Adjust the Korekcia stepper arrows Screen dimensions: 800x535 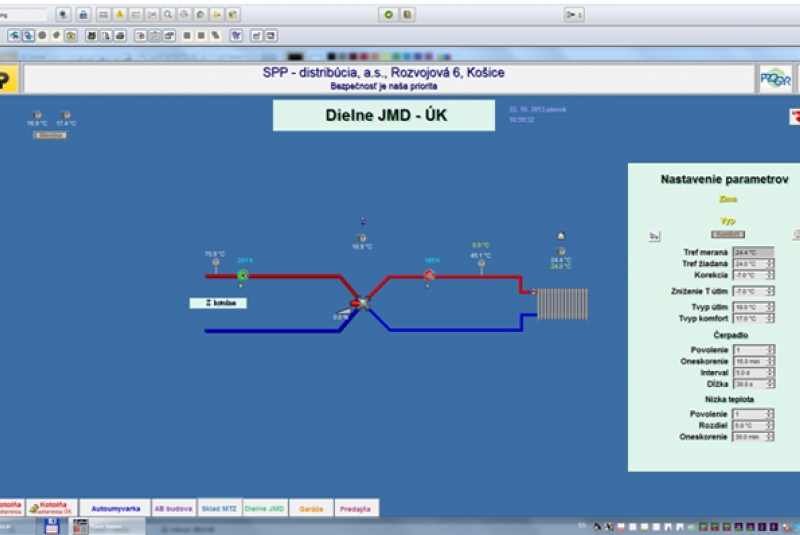(770, 275)
